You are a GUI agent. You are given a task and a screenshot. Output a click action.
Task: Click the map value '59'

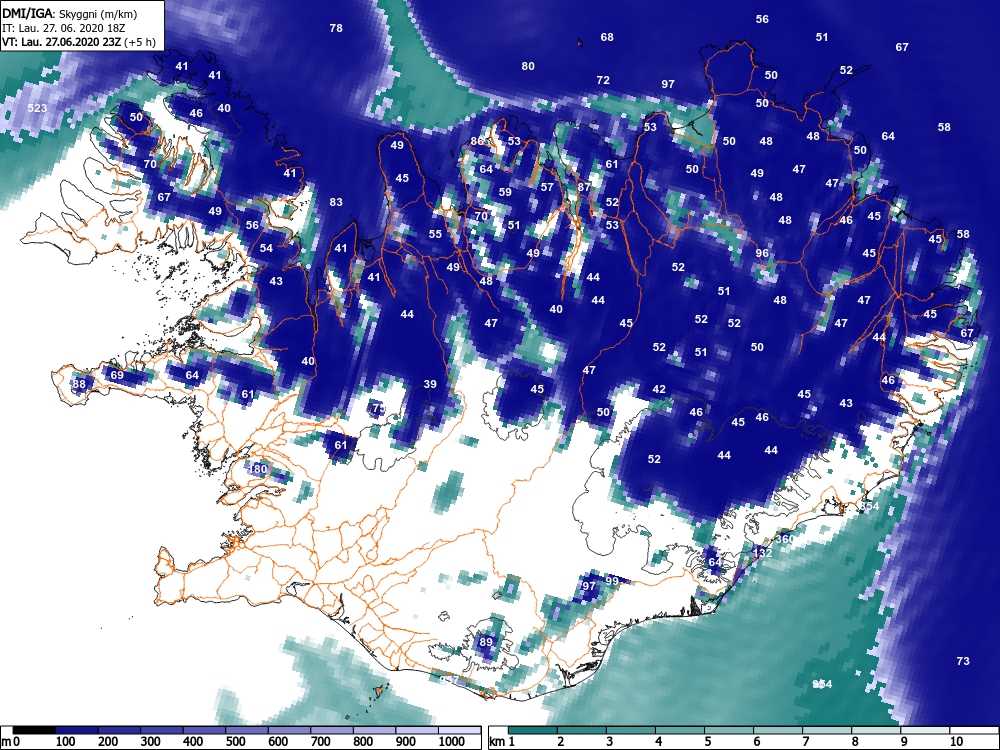tap(505, 192)
